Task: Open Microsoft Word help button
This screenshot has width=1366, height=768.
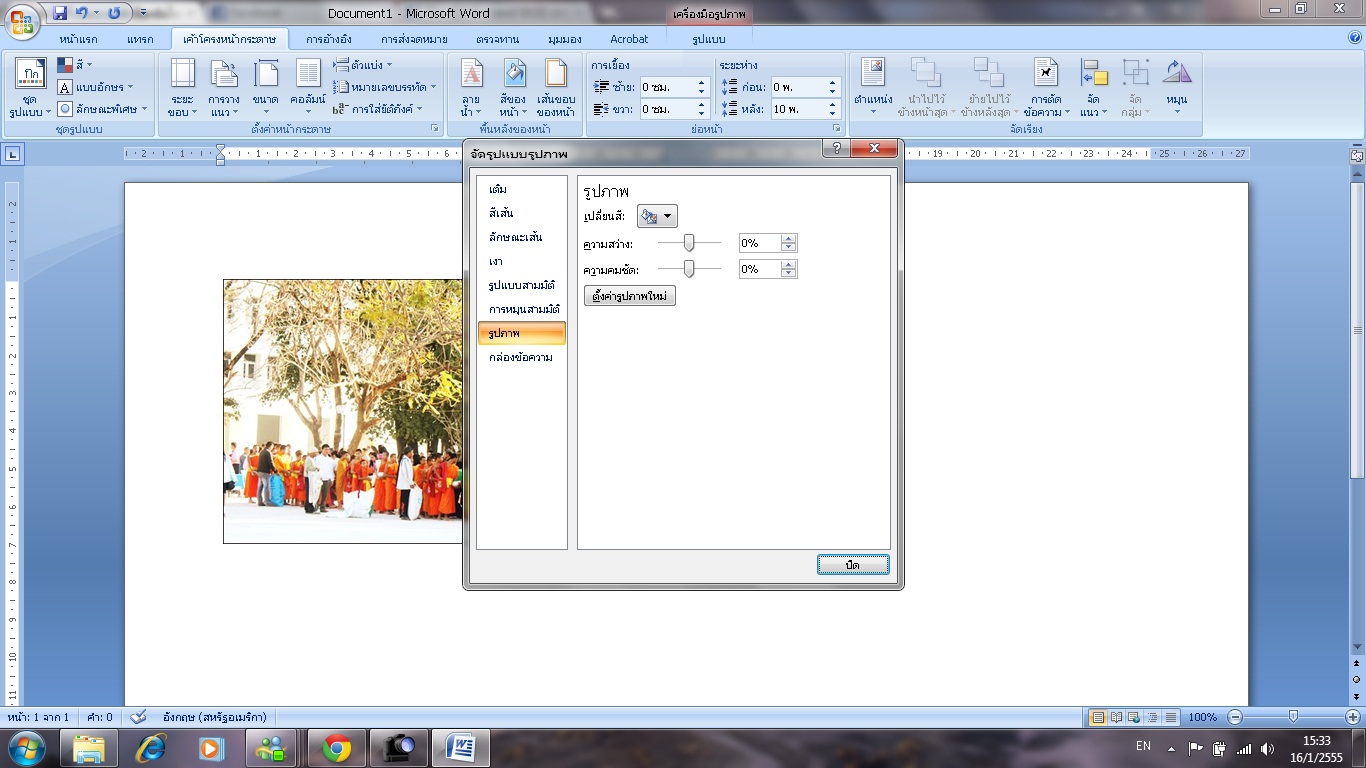Action: [1355, 38]
